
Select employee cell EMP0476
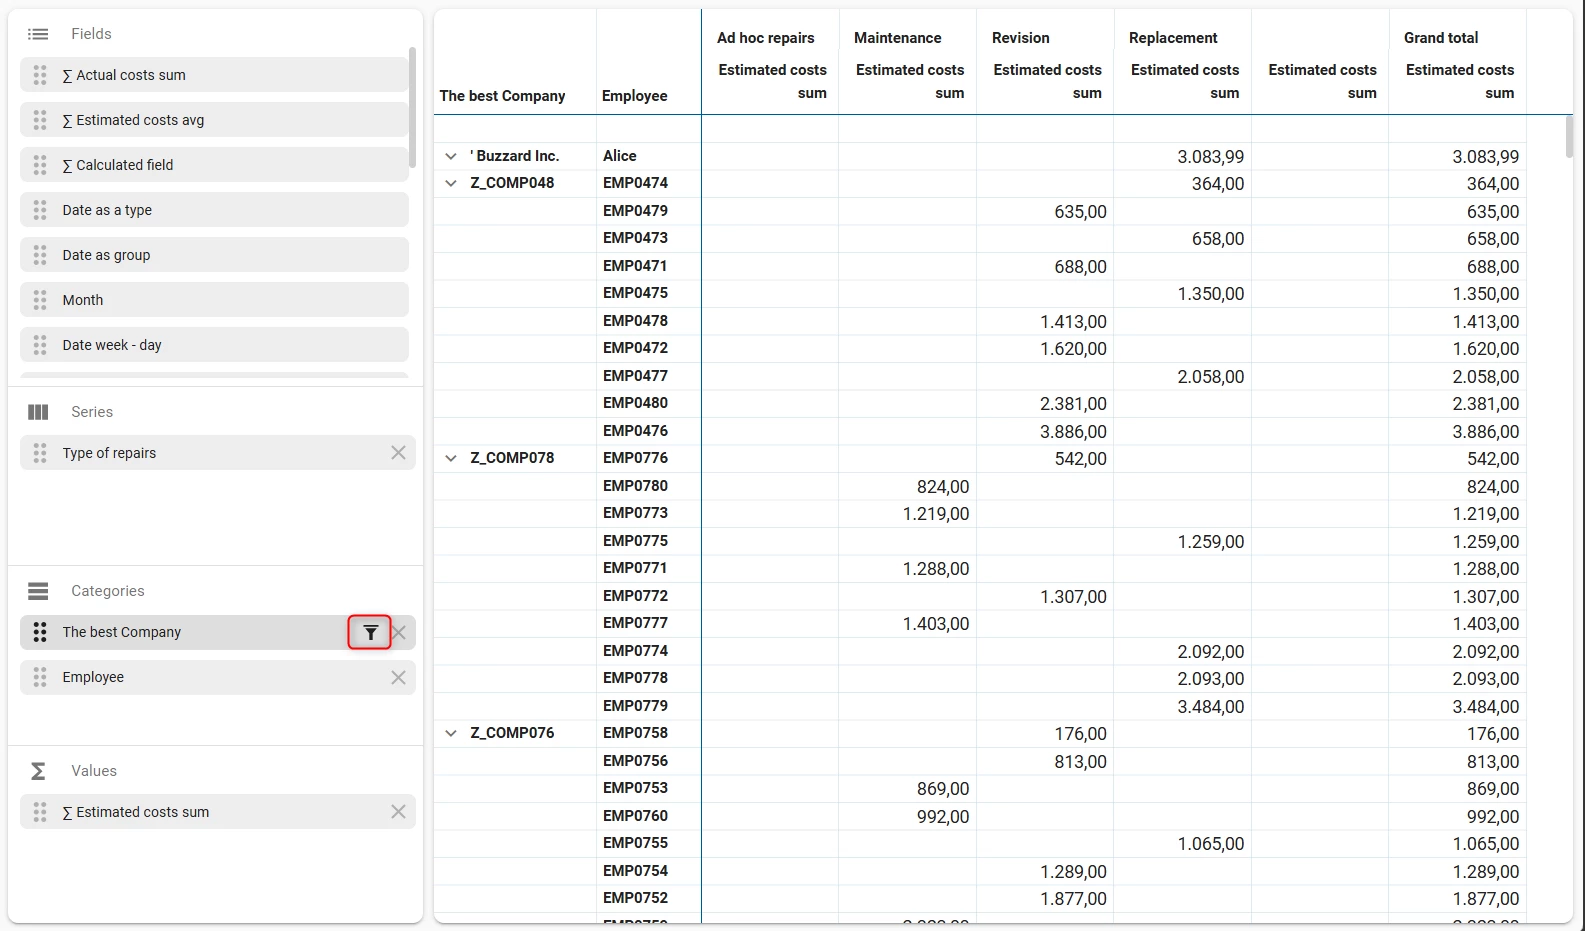point(635,431)
